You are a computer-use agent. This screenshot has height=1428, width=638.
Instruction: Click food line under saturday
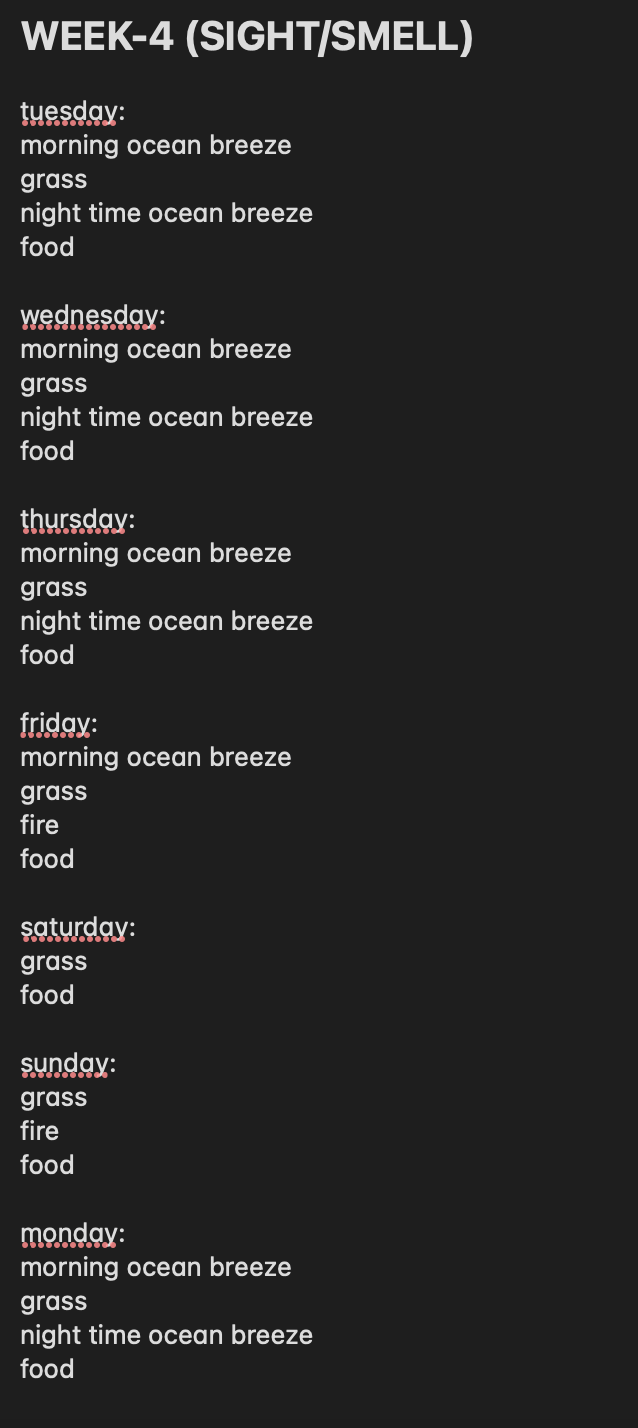[x=47, y=995]
